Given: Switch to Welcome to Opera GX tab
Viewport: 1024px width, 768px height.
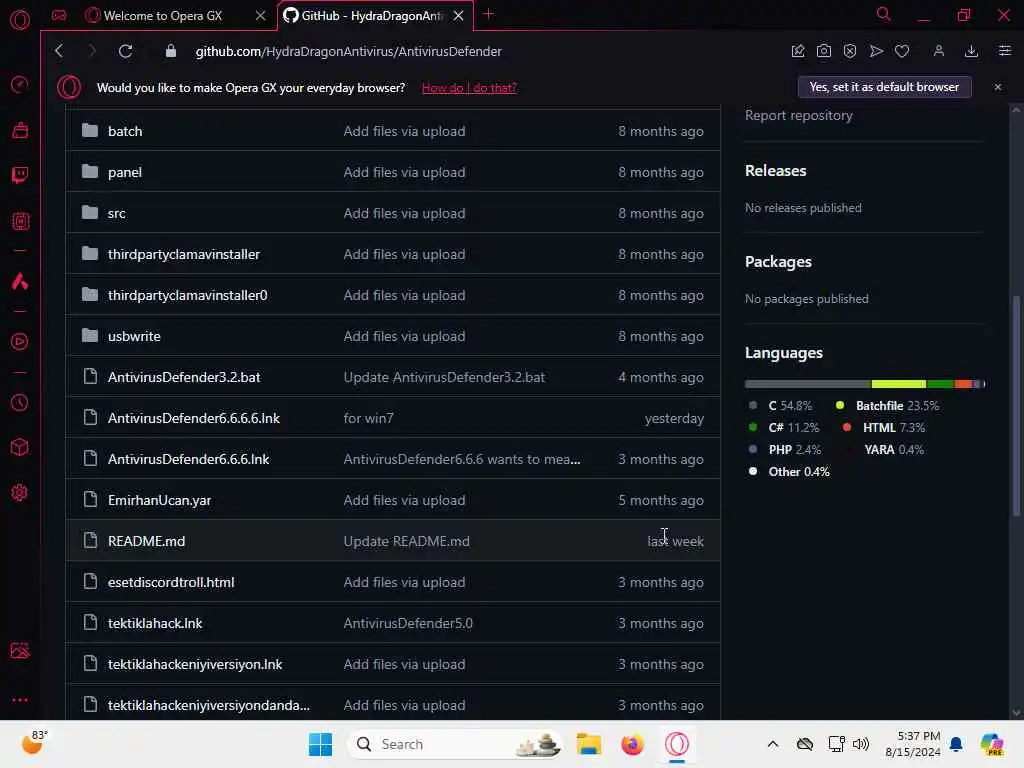Looking at the screenshot, I should click(x=163, y=16).
